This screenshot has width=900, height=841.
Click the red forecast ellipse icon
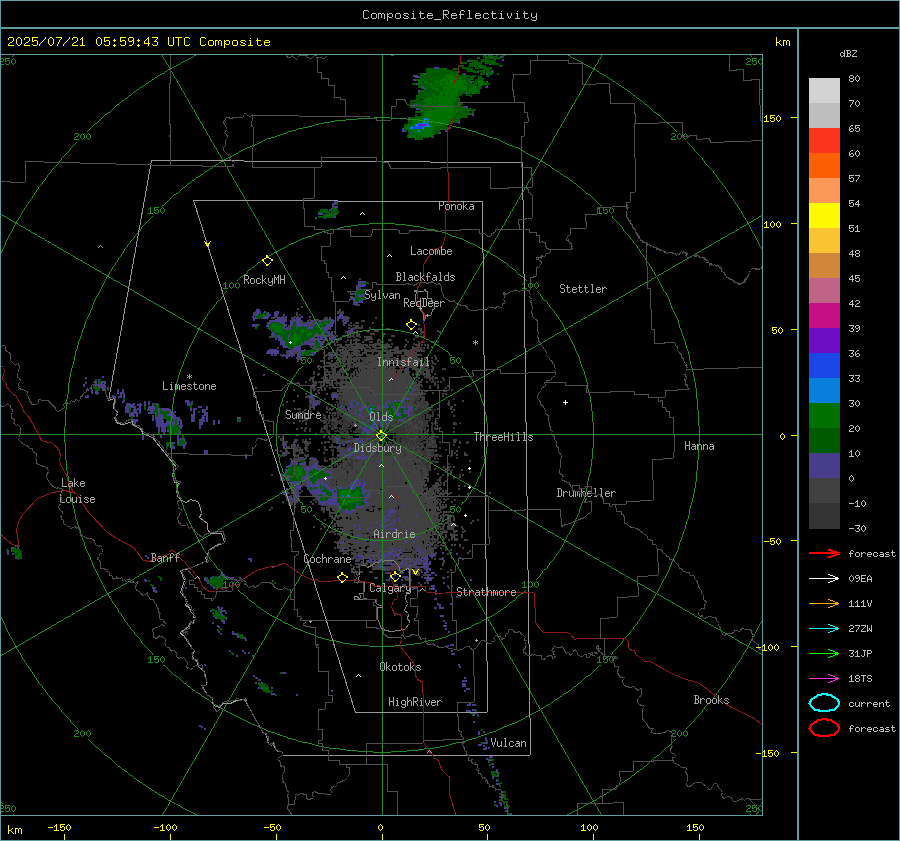[x=824, y=728]
